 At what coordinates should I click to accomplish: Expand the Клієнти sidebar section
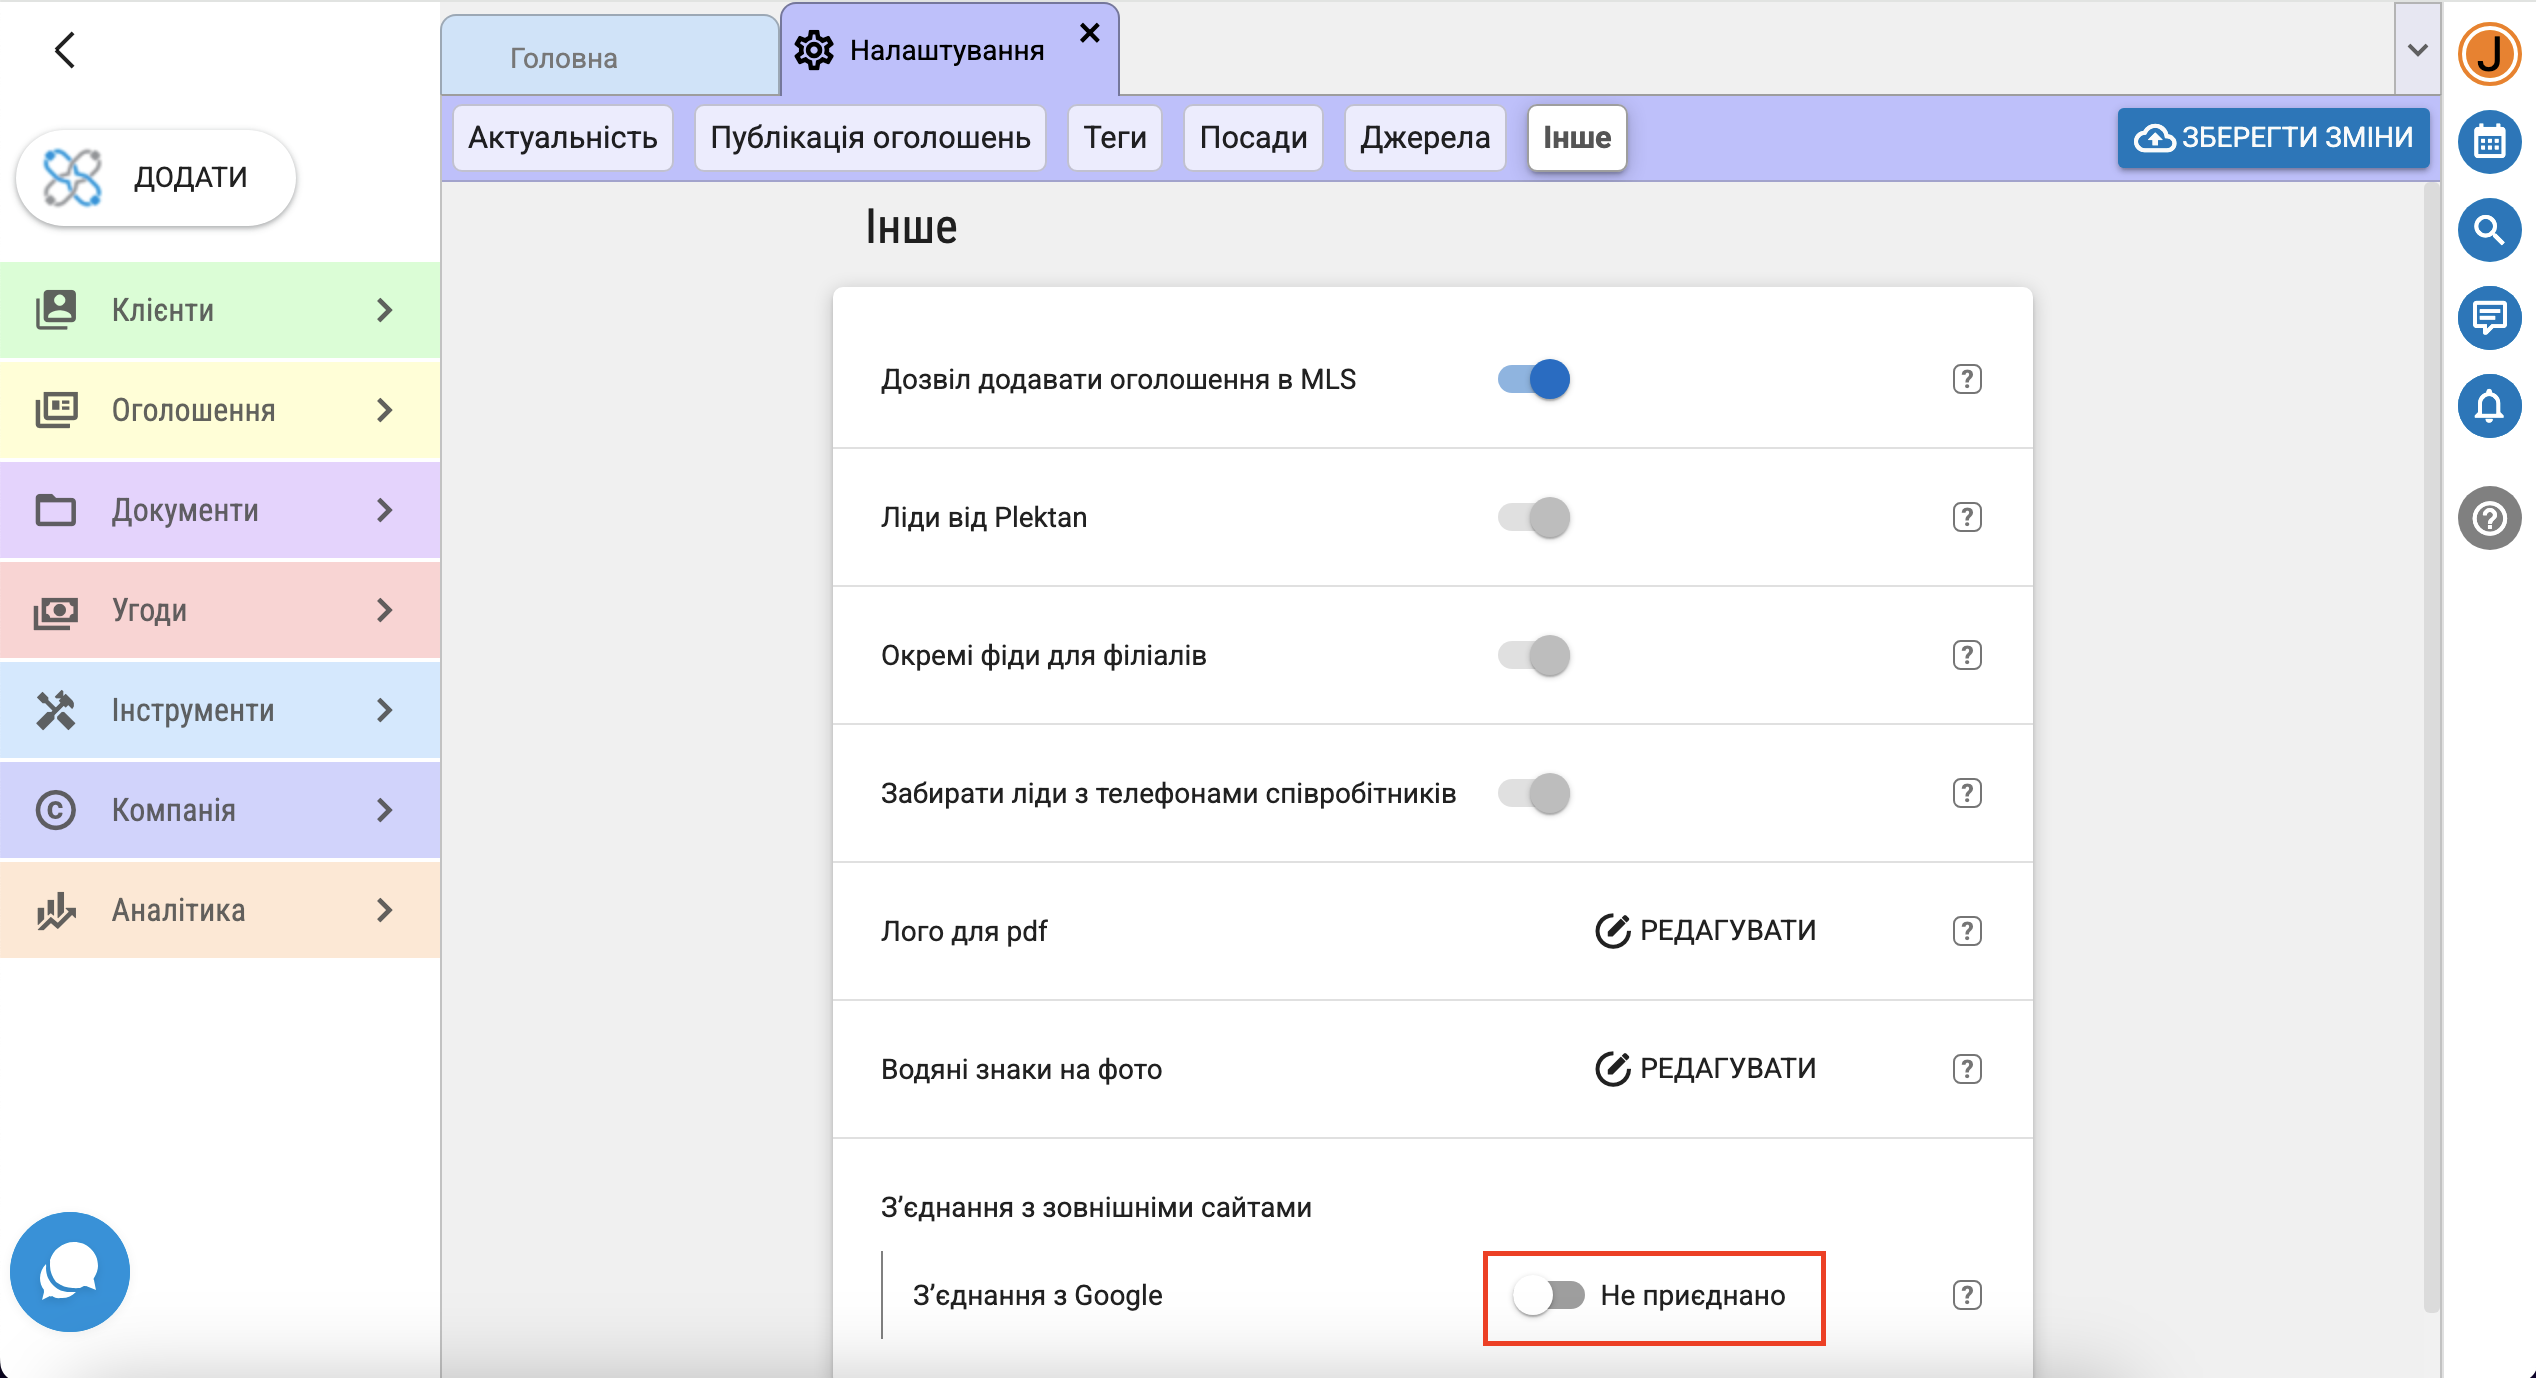(x=220, y=310)
